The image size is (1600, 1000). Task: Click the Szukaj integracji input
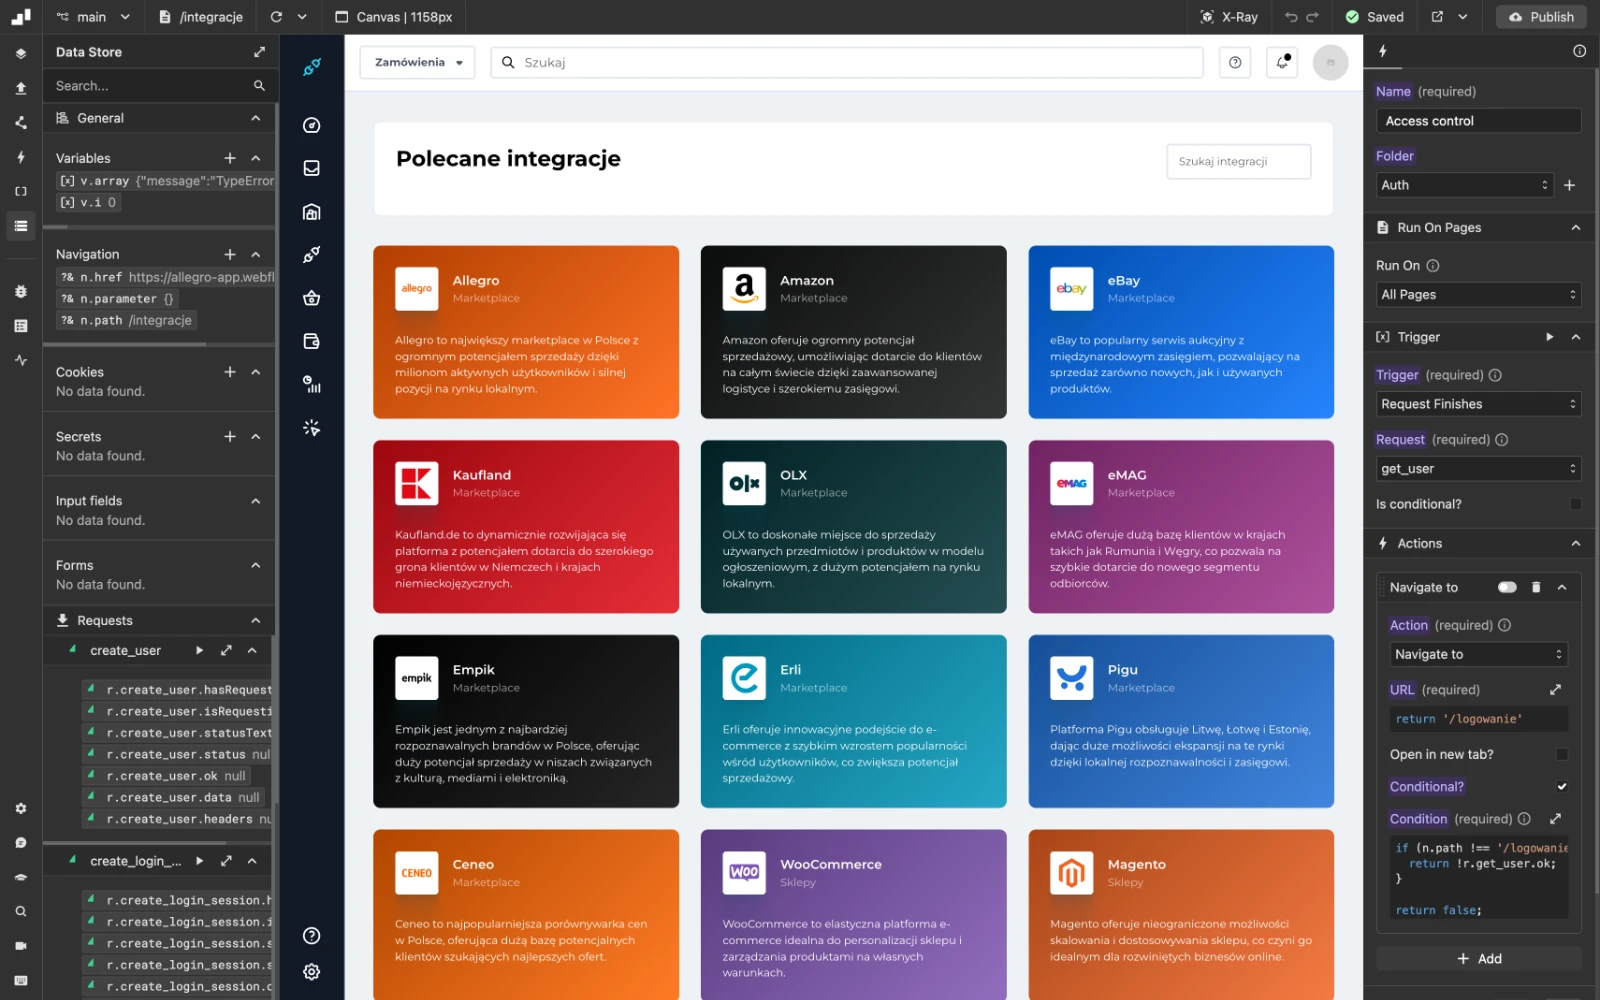point(1238,161)
